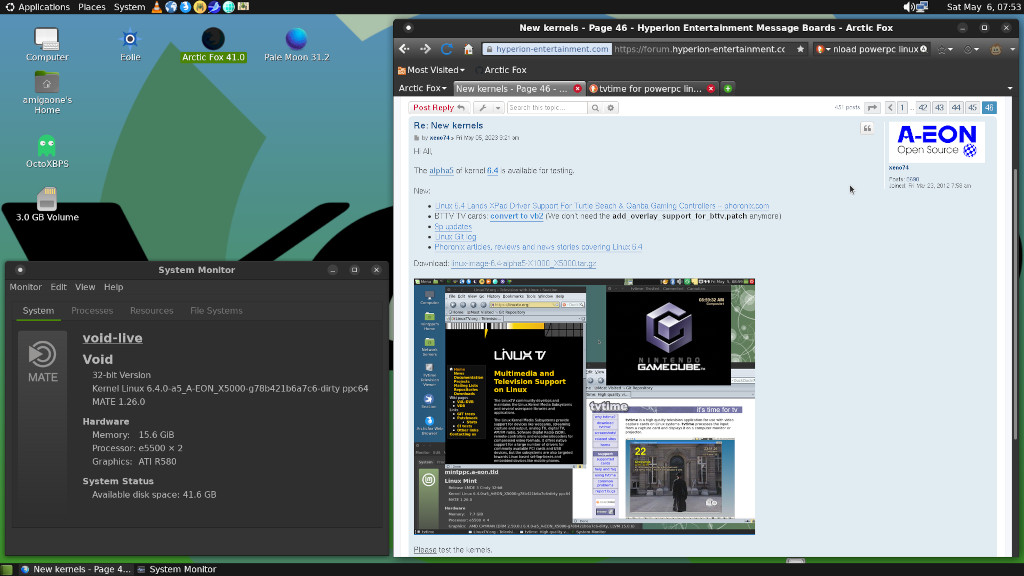The image size is (1024, 576).
Task: Click the forum search magnifier button
Action: (x=595, y=108)
